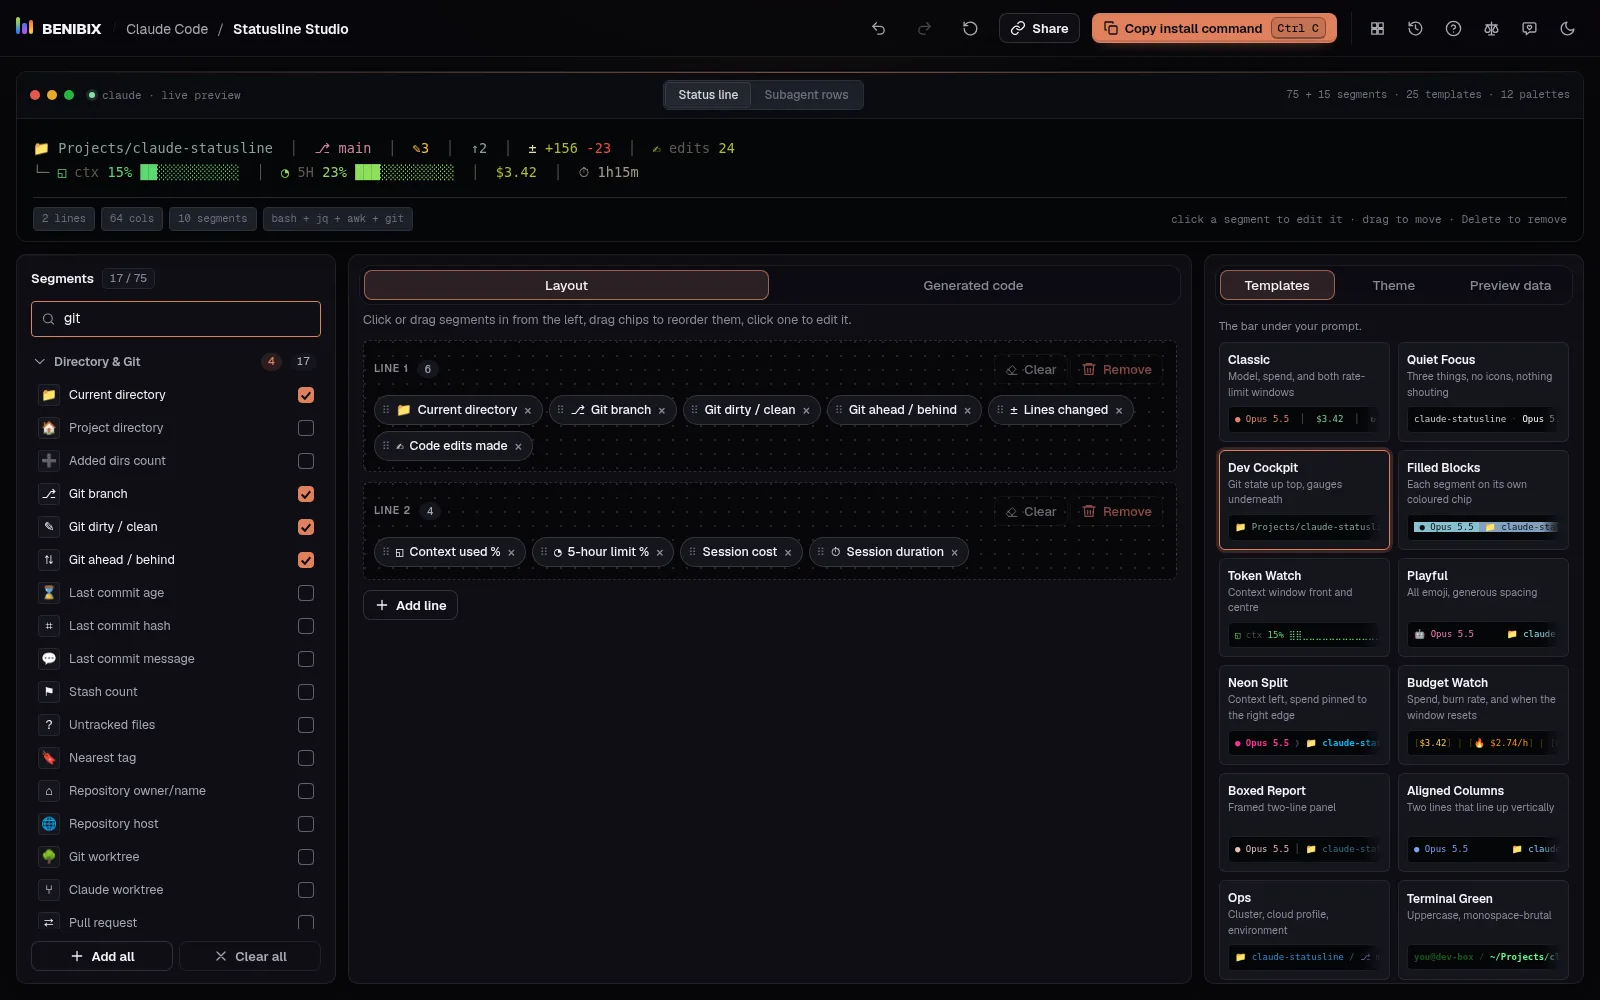Click the BENIBIX logo
This screenshot has height=1000, width=1600.
59,28
